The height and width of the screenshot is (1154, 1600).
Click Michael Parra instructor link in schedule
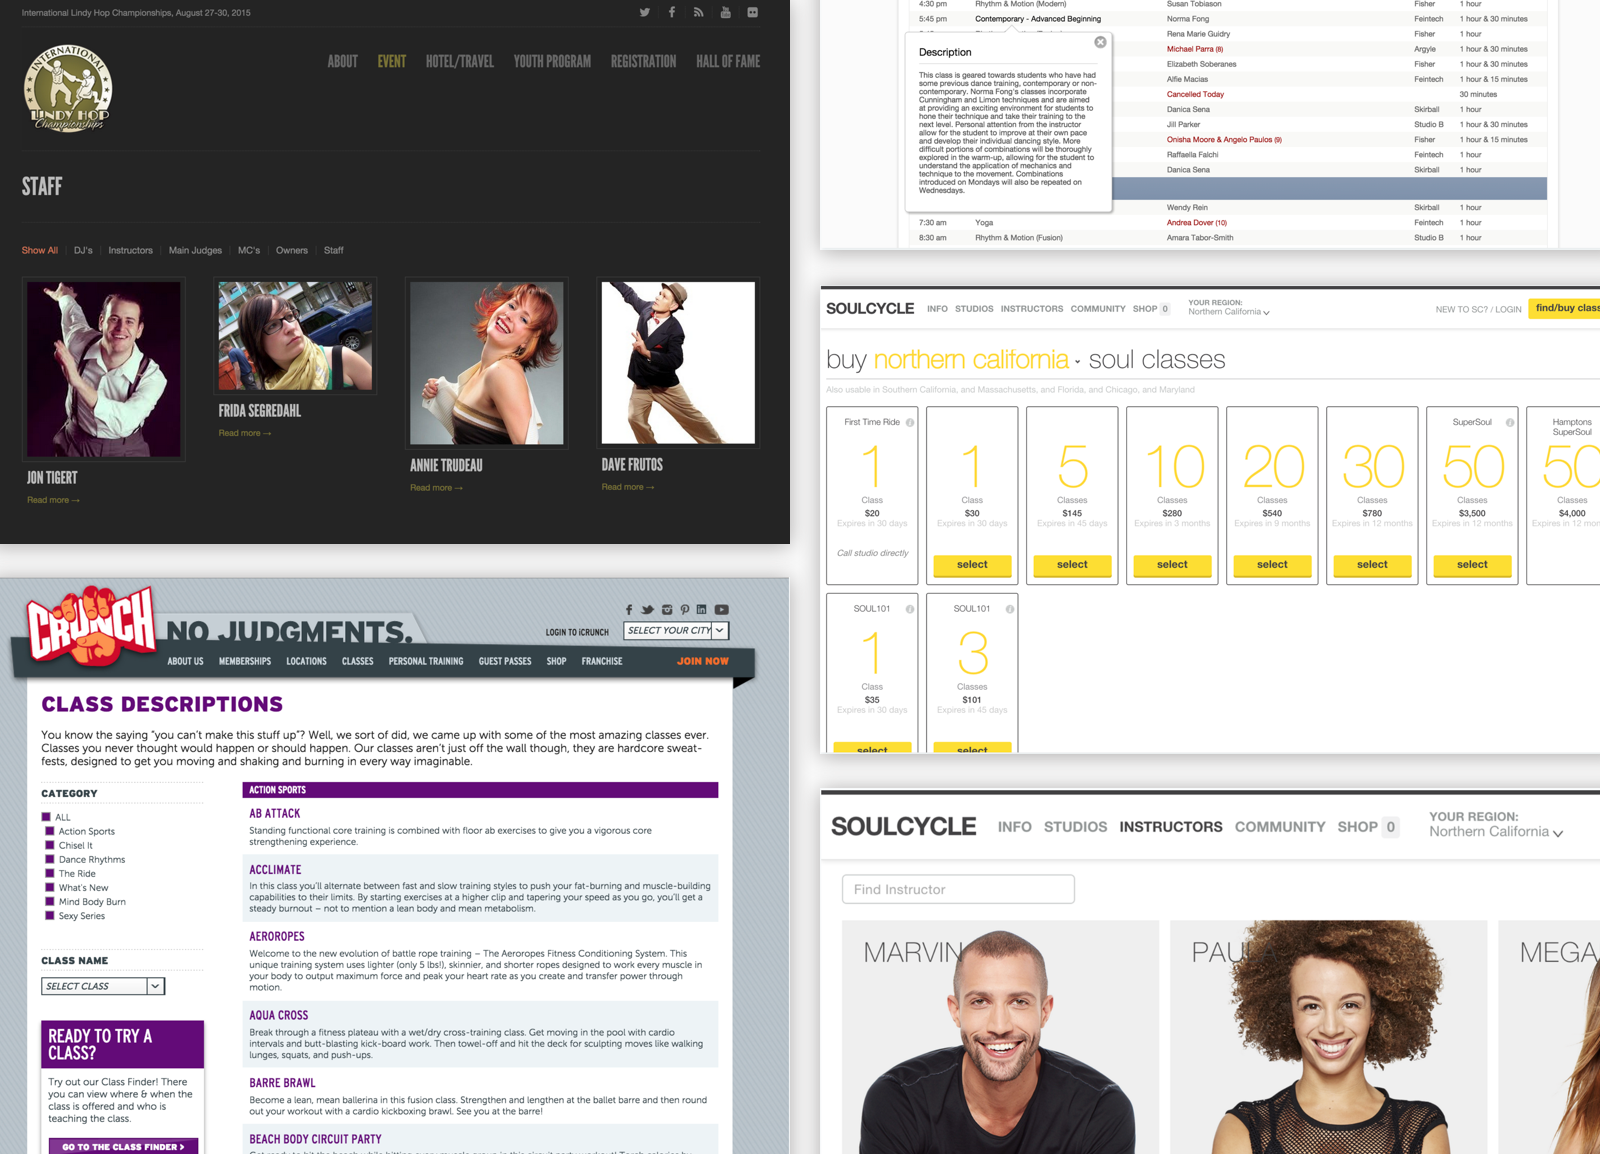coord(1195,49)
